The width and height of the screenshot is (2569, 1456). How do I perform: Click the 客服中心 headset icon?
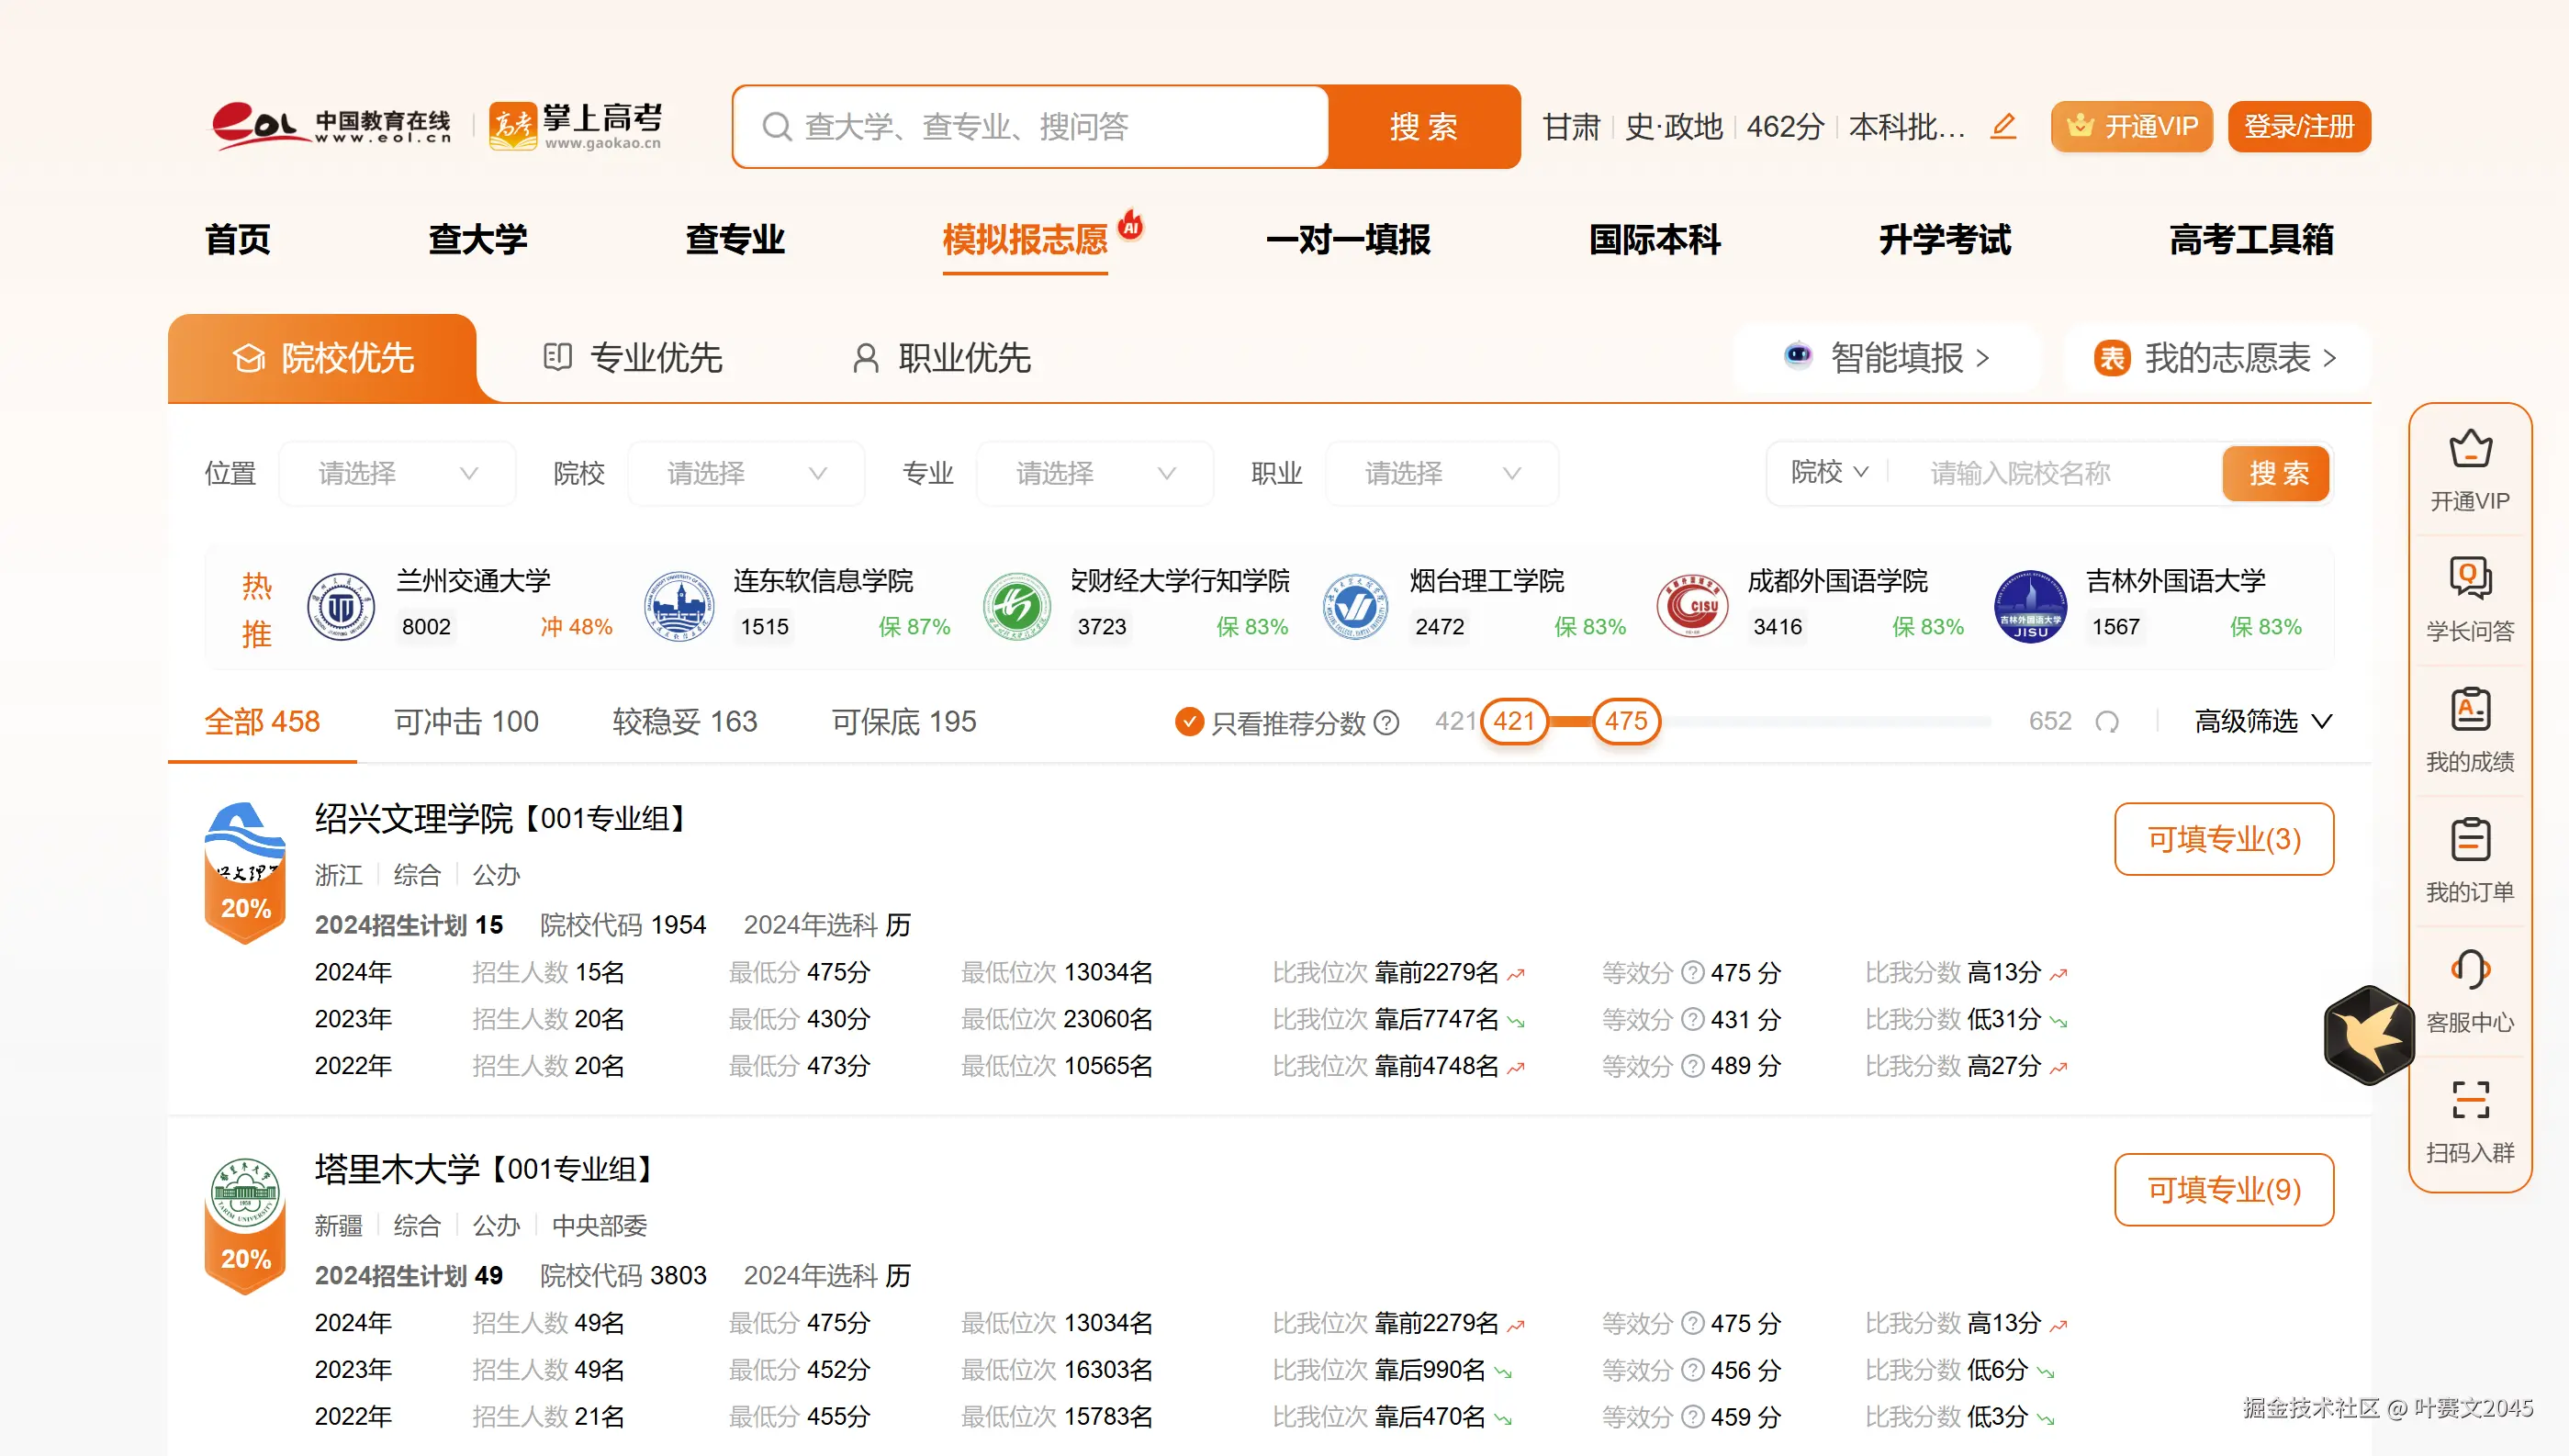click(x=2469, y=970)
